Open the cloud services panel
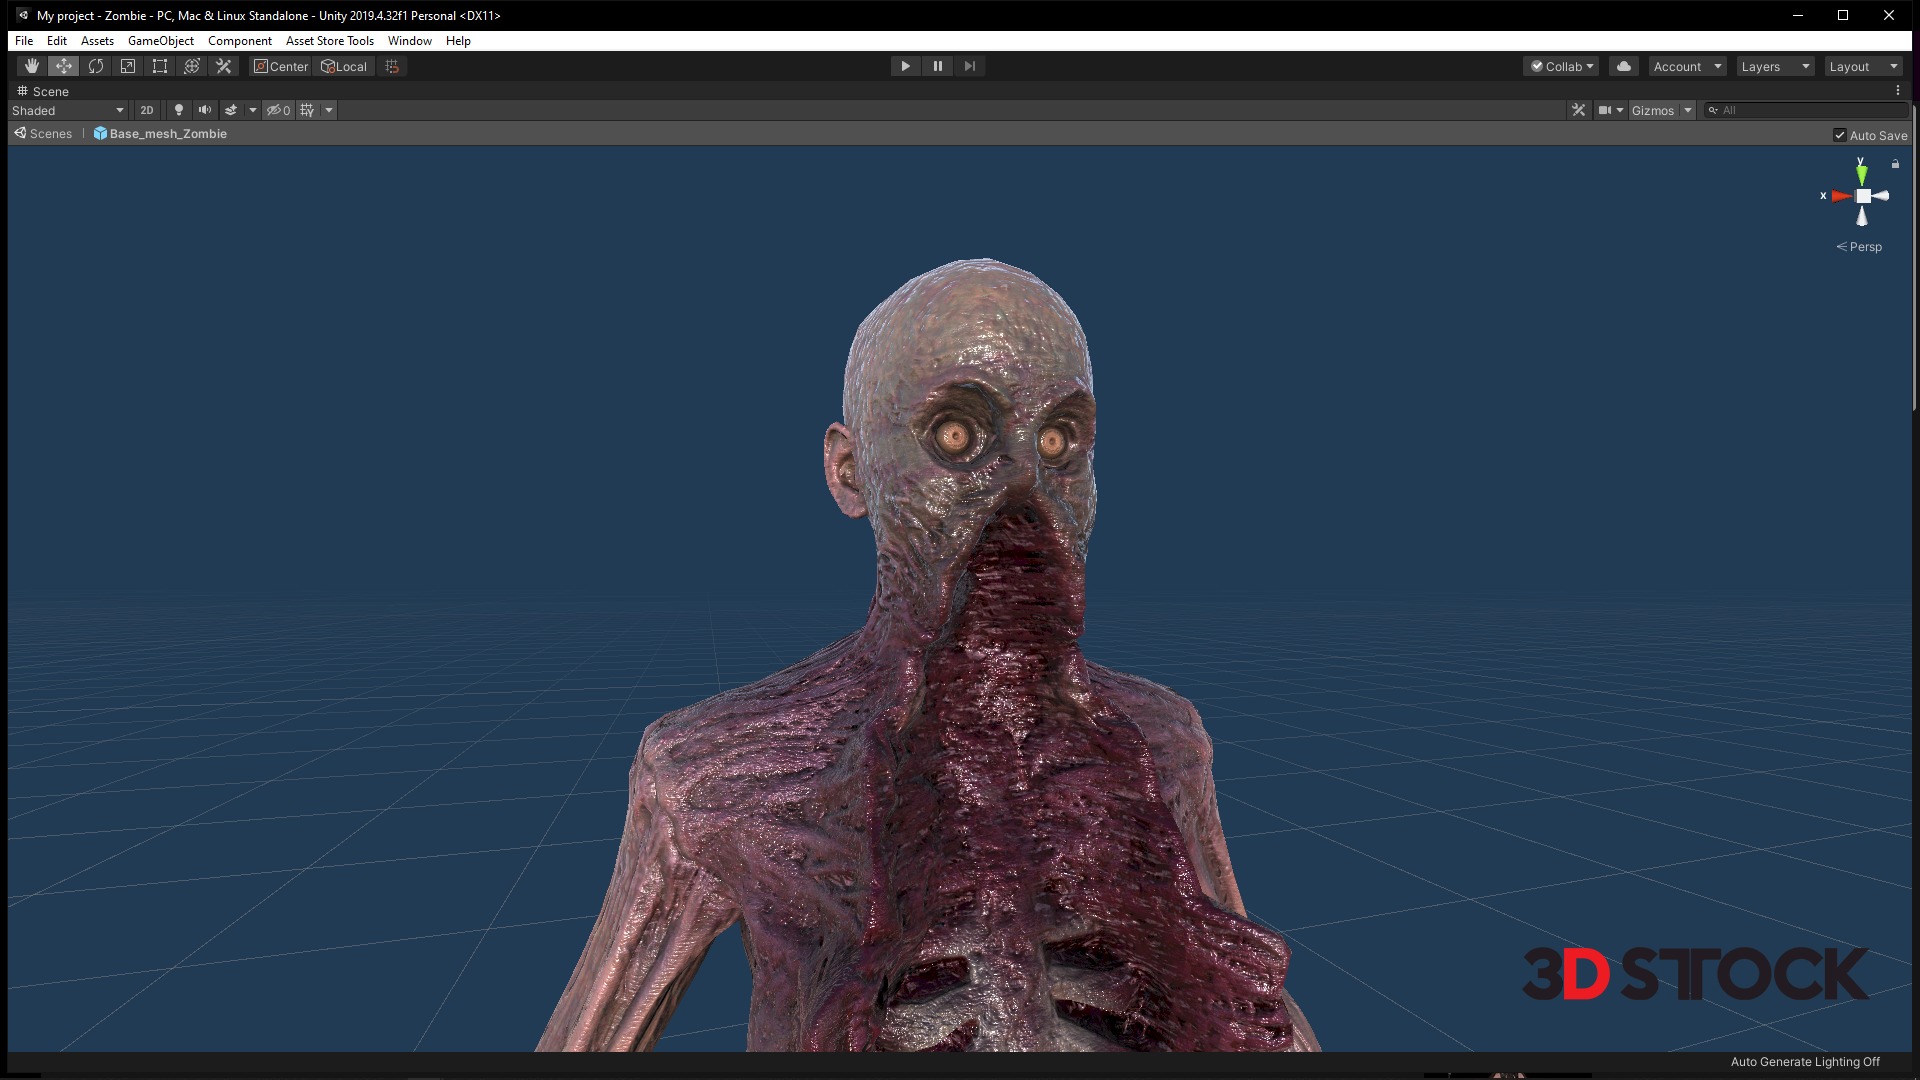The image size is (1920, 1080). pos(1624,66)
